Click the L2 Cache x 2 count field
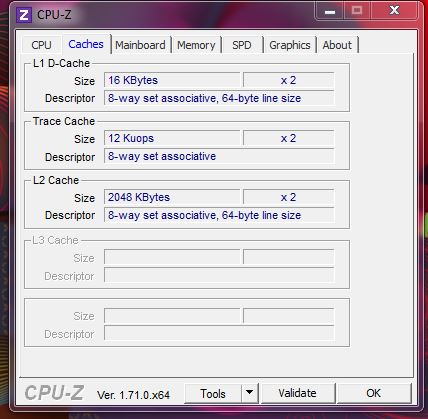This screenshot has height=419, width=428. [289, 197]
